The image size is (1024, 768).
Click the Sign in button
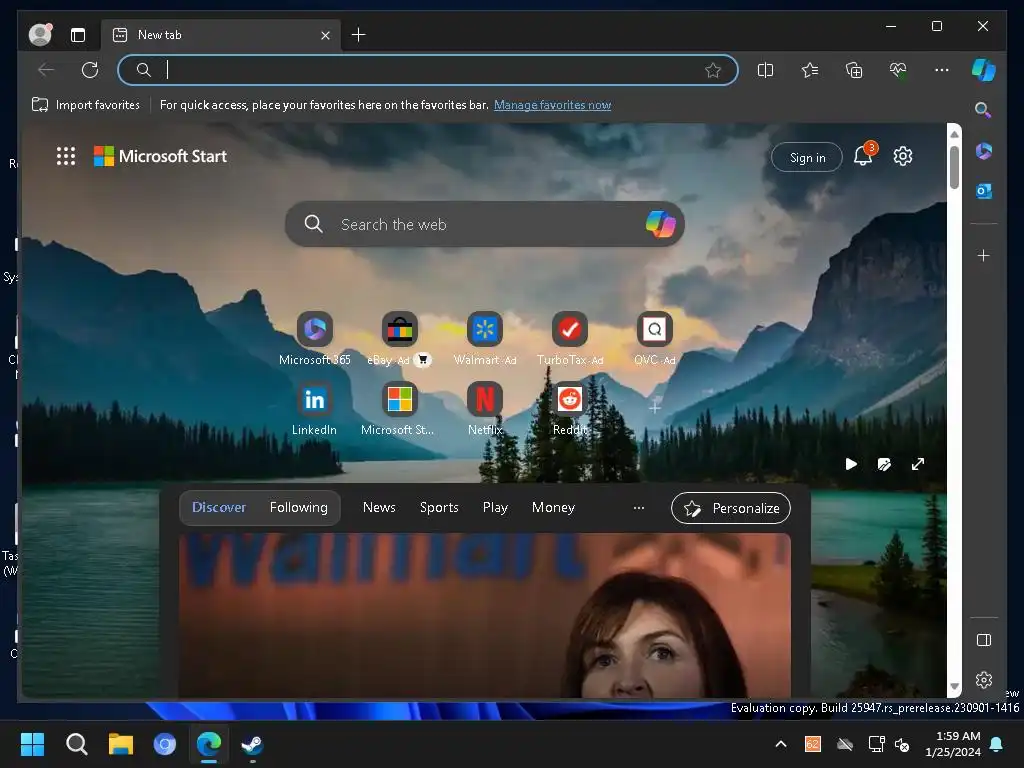807,157
